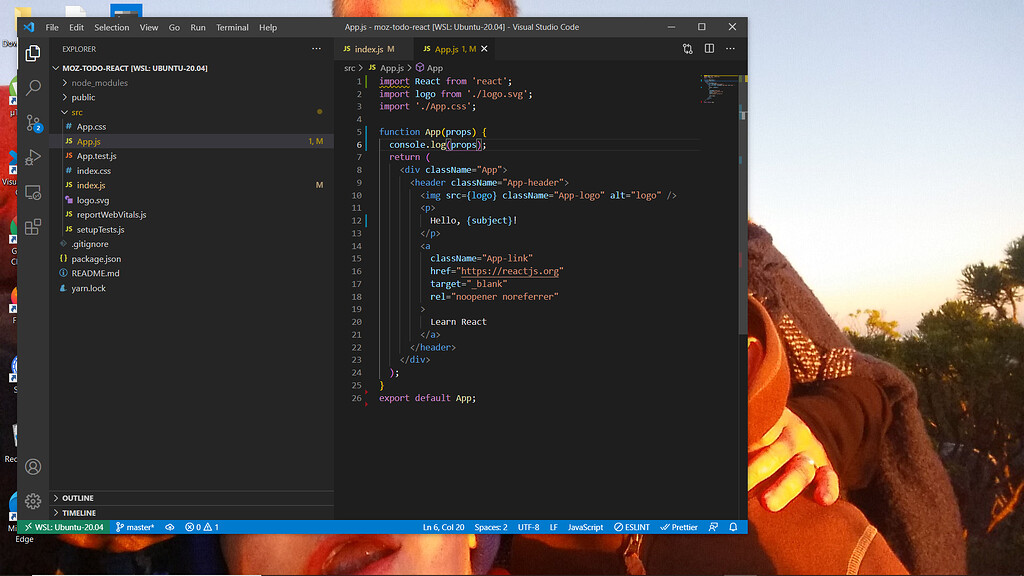Screen dimensions: 1024x576
Task: Click the master* branch indicator
Action: point(134,527)
